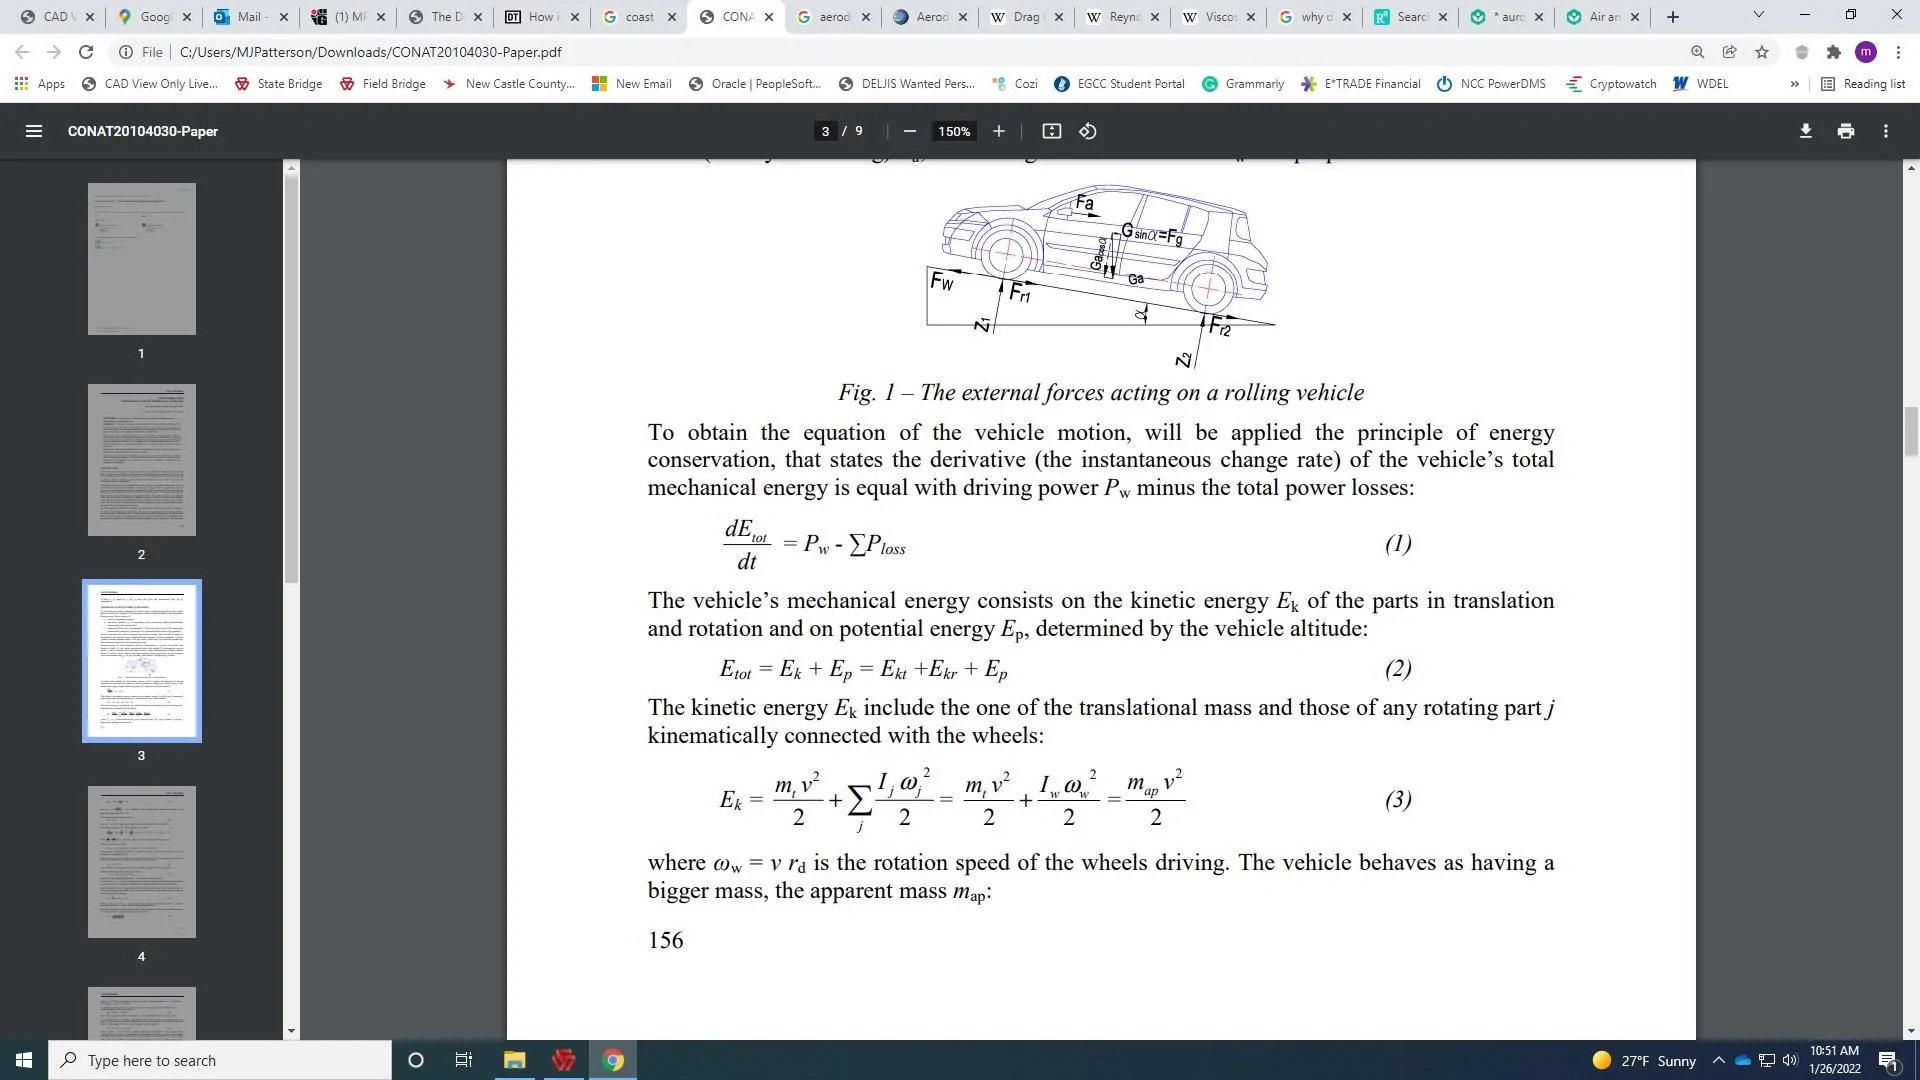The width and height of the screenshot is (1920, 1080).
Task: Open the volume control in tray
Action: click(x=1790, y=1060)
